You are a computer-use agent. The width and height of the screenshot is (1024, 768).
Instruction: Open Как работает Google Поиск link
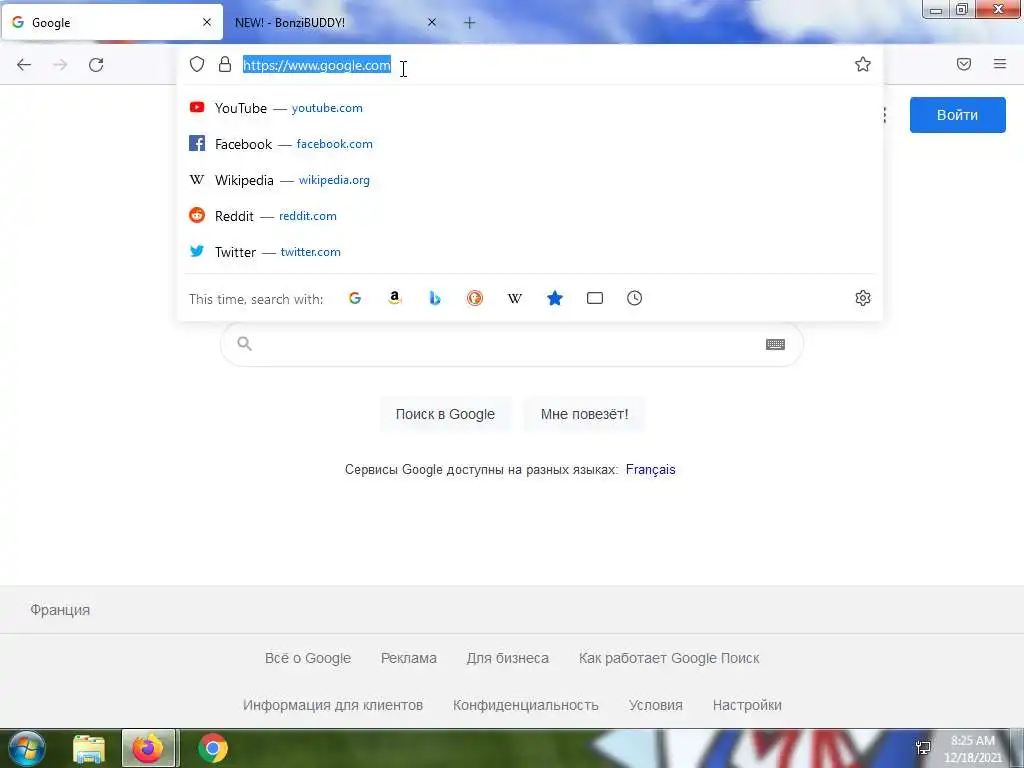(669, 658)
